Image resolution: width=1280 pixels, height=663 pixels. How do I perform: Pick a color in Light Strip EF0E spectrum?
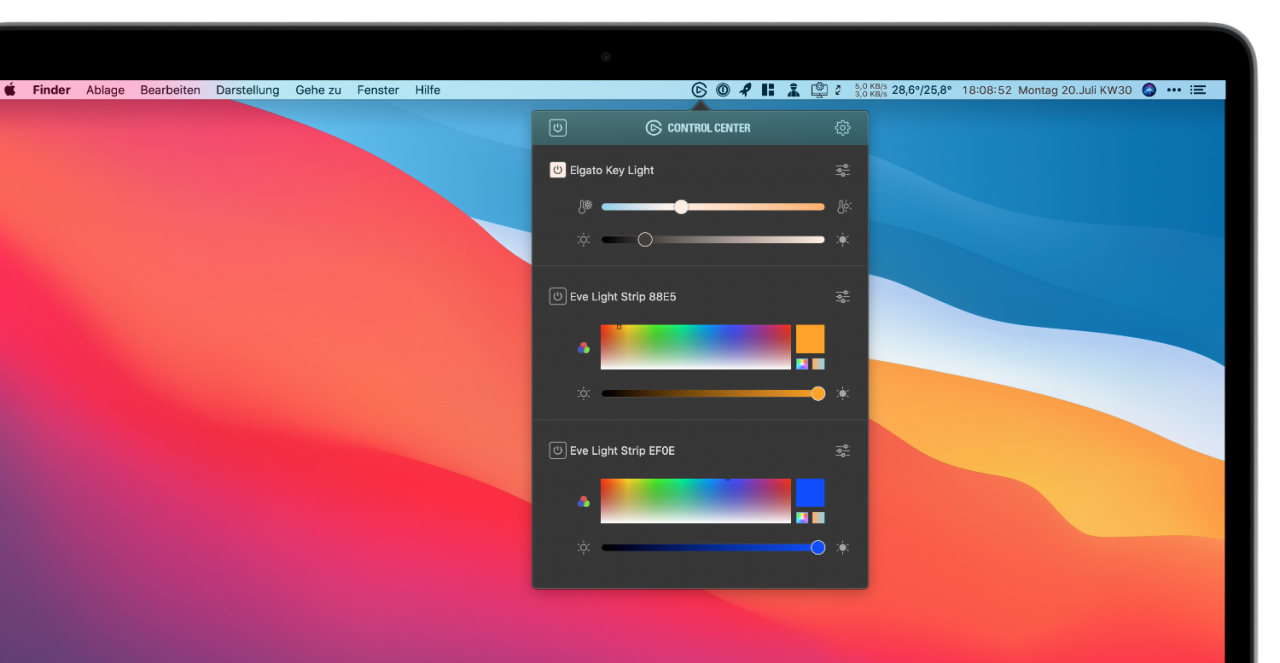(696, 501)
